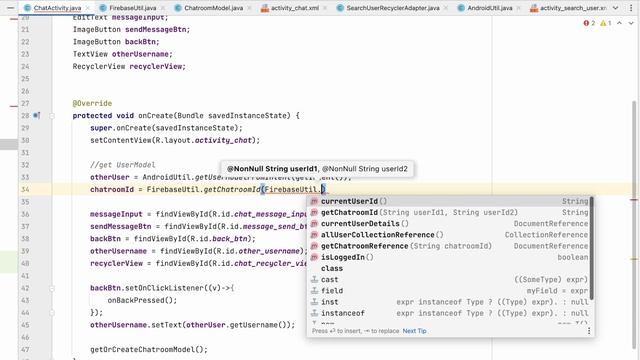
Task: Expand the hidden editor tabs dropdown
Action: (616, 8)
